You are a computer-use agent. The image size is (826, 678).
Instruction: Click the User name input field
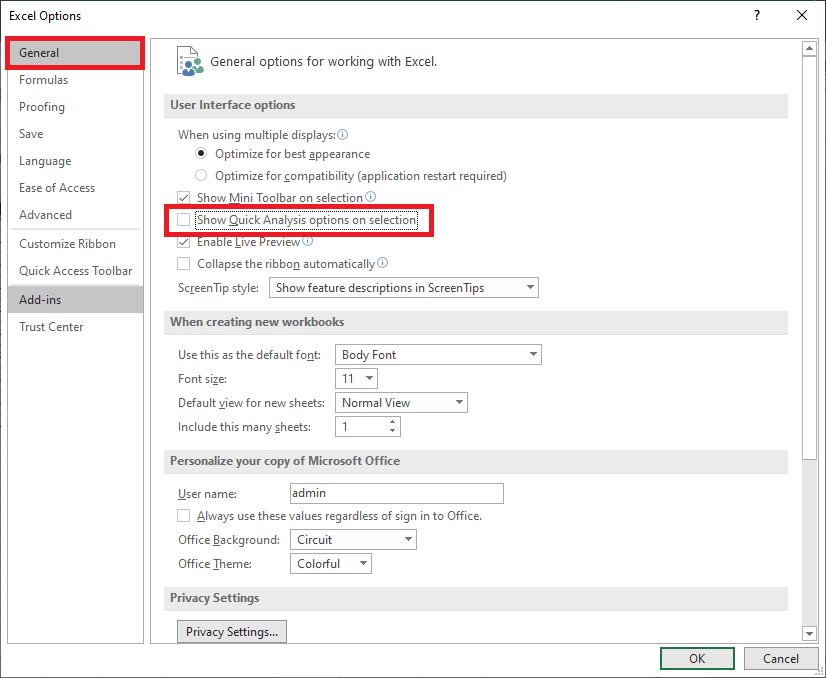397,494
